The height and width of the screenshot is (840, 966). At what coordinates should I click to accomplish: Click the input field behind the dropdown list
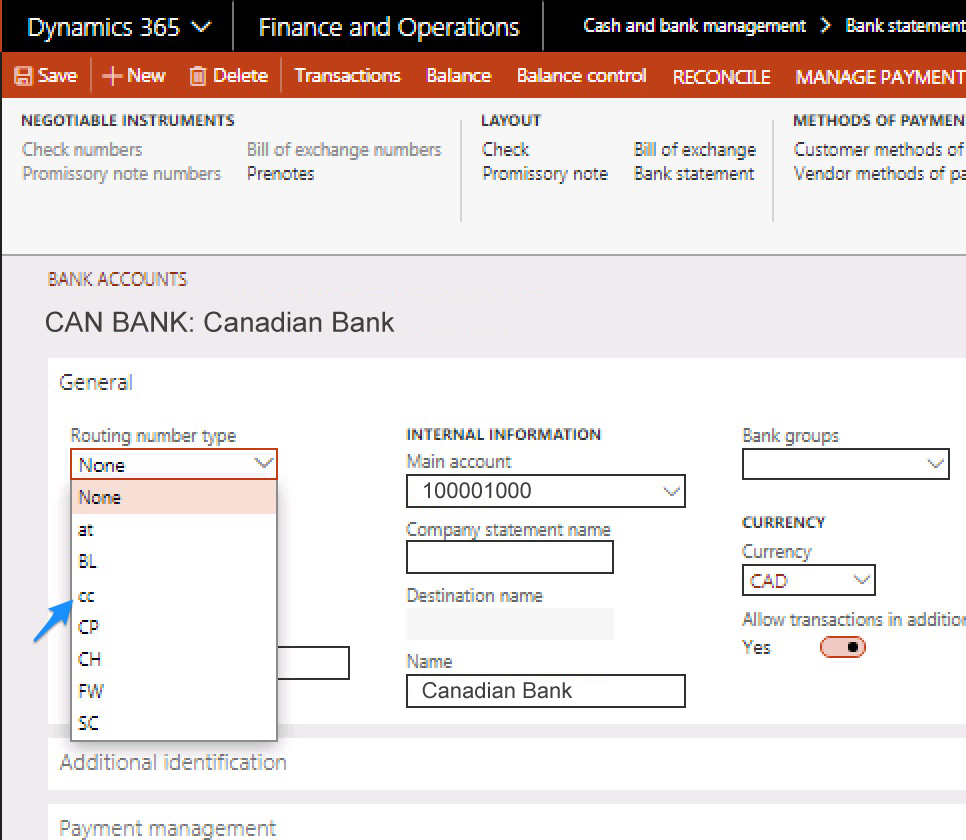[314, 663]
